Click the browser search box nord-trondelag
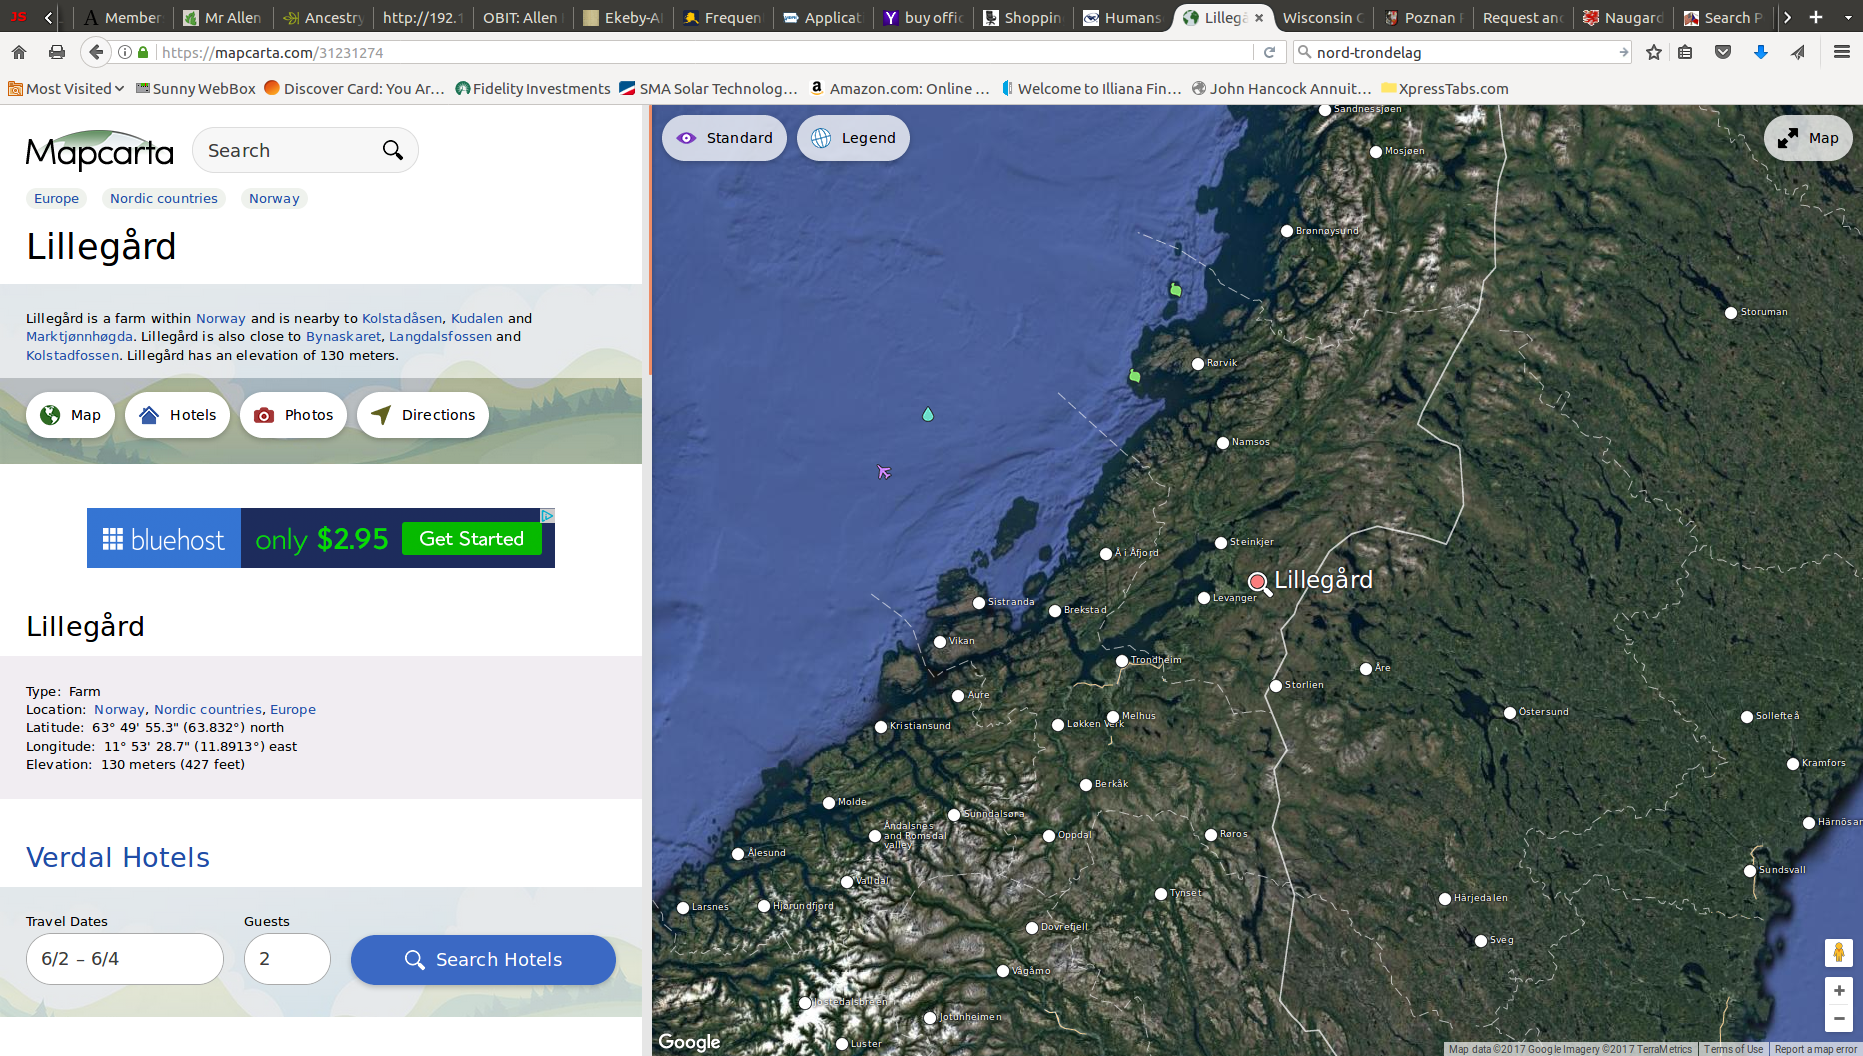1863x1056 pixels. coord(1460,52)
